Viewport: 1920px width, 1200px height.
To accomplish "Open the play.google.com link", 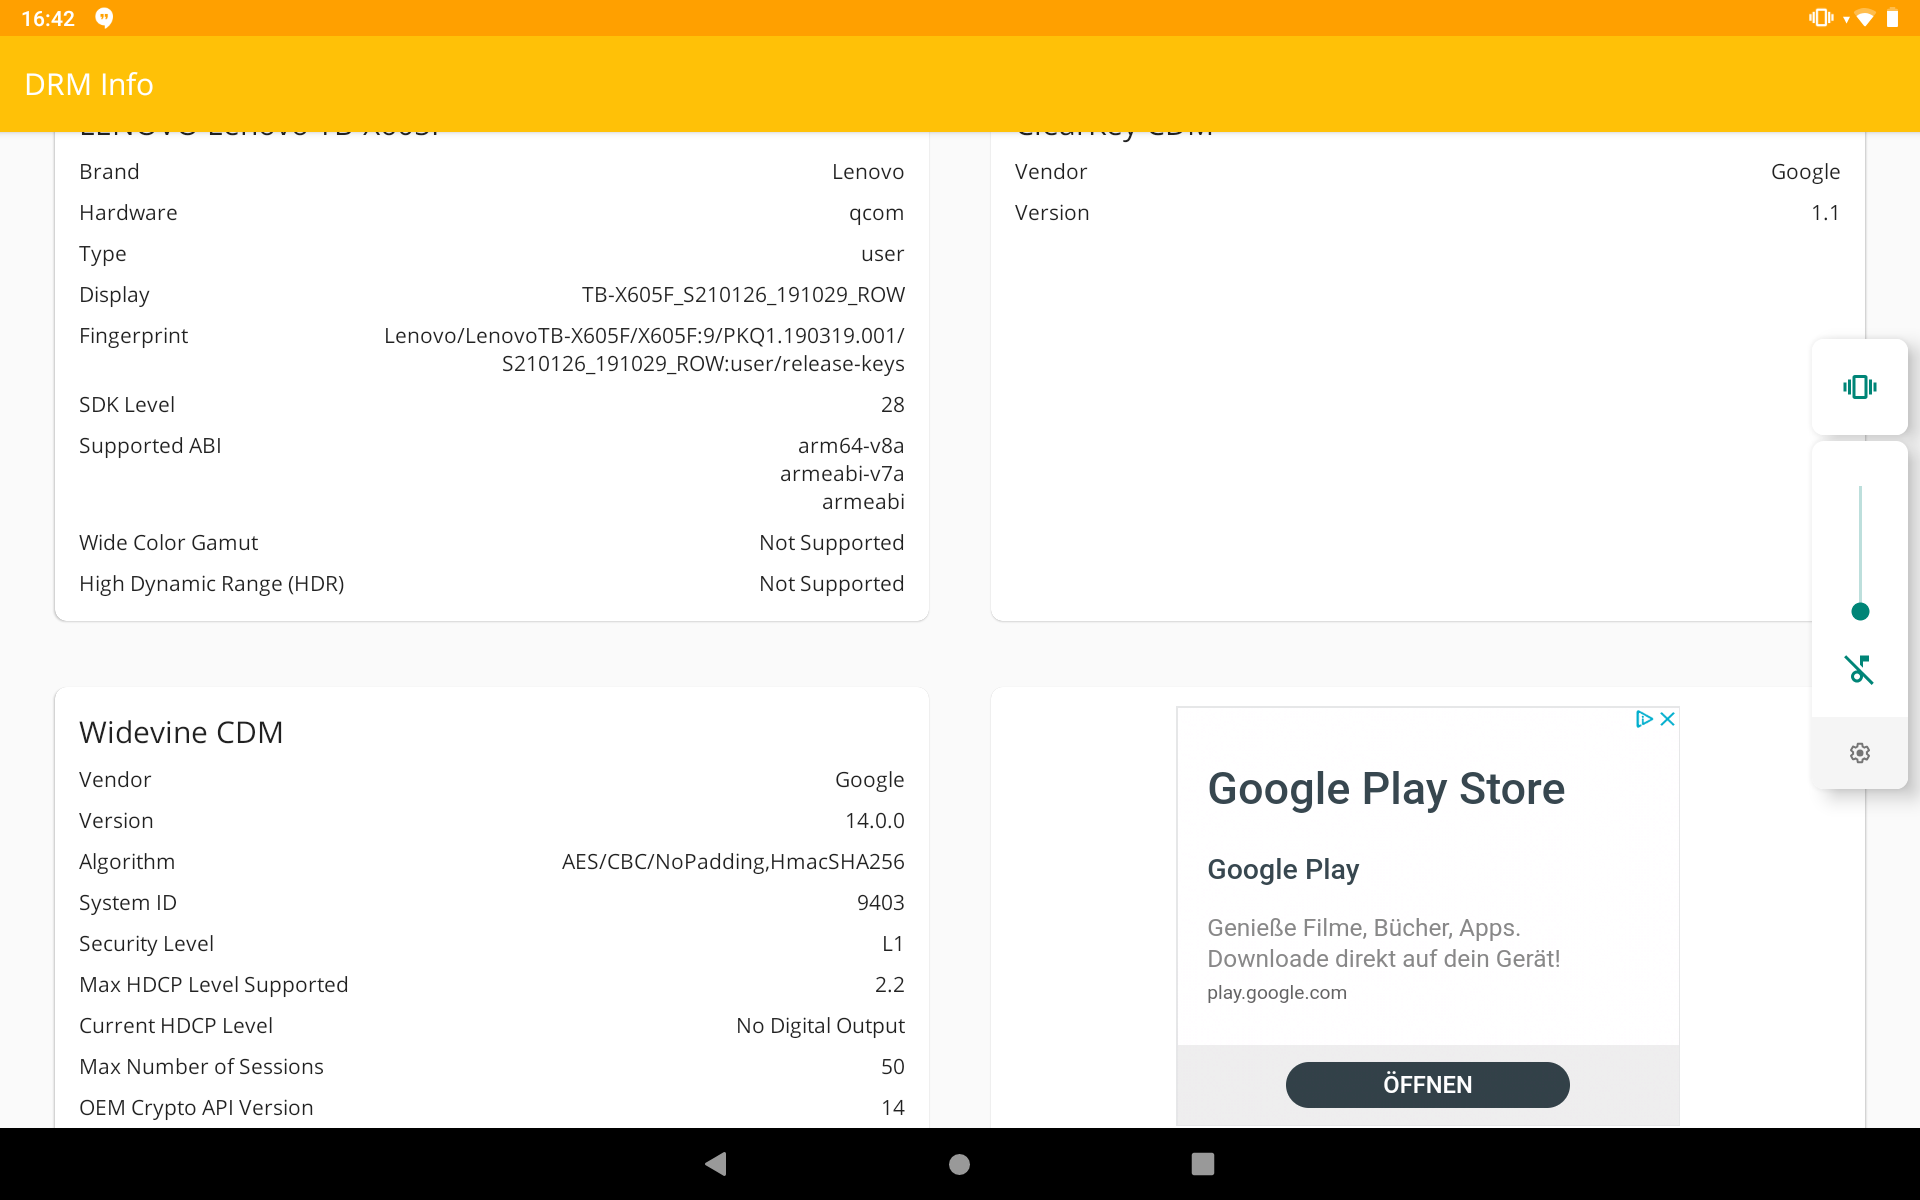I will pos(1276,993).
